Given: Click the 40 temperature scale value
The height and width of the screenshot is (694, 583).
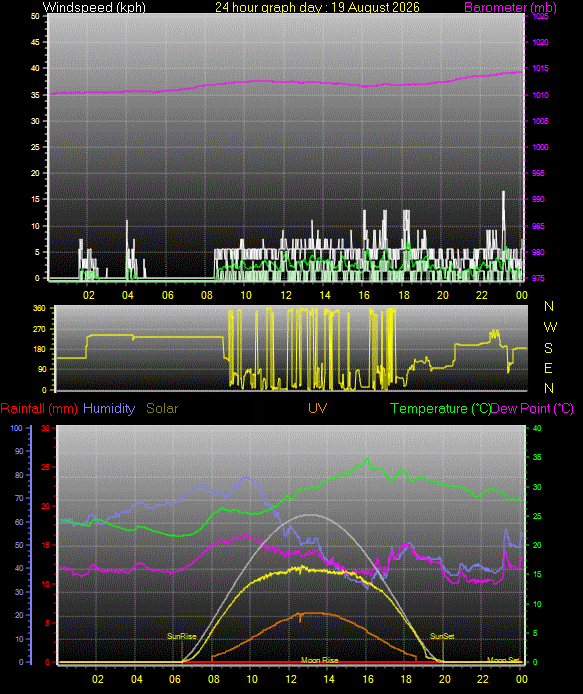Looking at the screenshot, I should point(537,428).
